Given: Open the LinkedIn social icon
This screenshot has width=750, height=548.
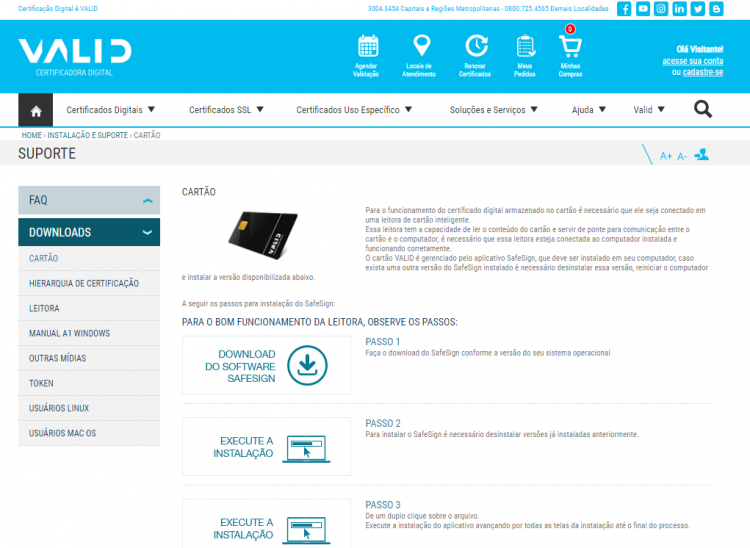Looking at the screenshot, I should 679,9.
